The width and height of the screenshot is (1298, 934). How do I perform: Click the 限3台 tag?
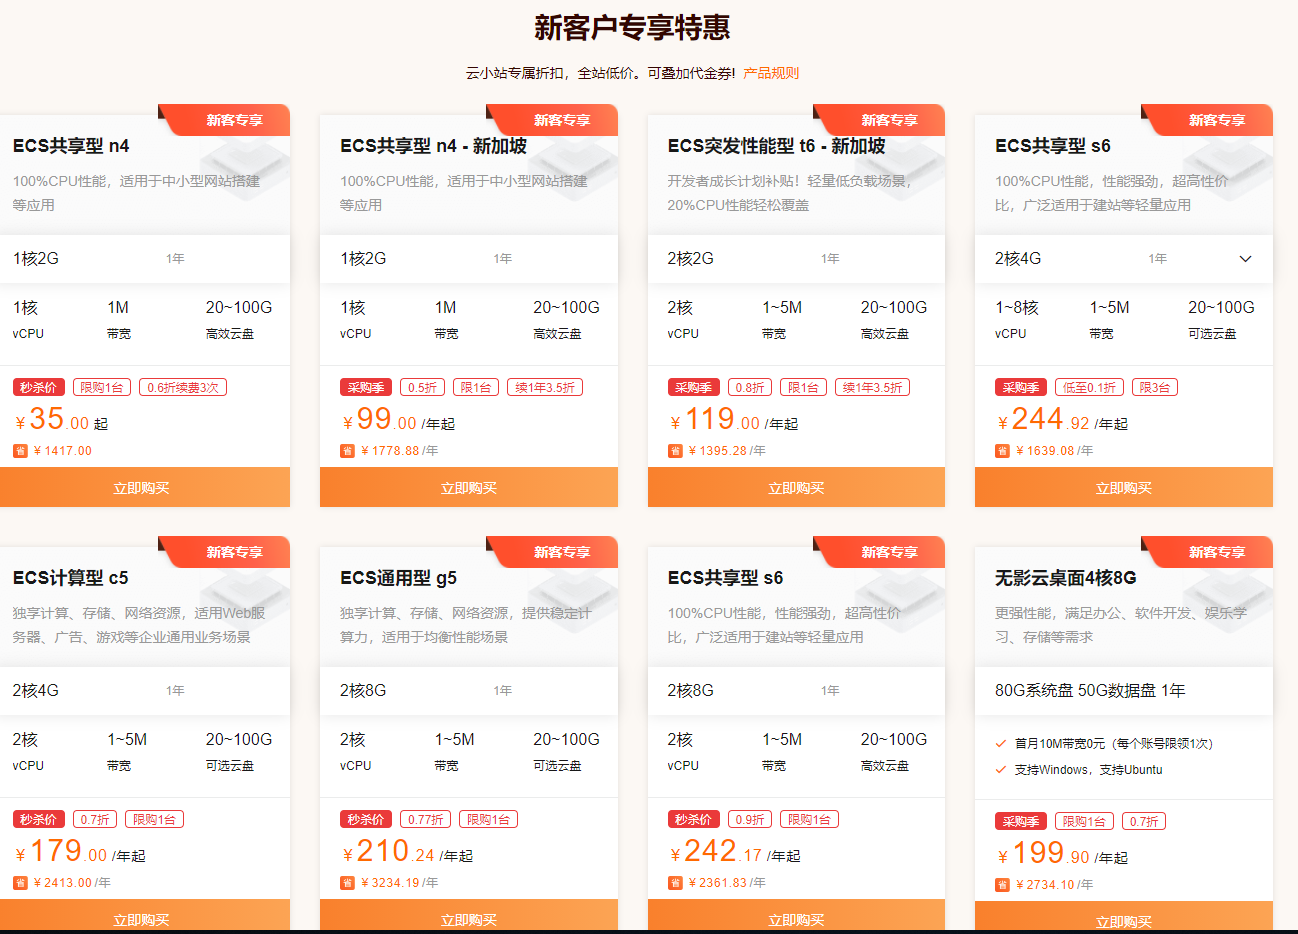(1154, 387)
